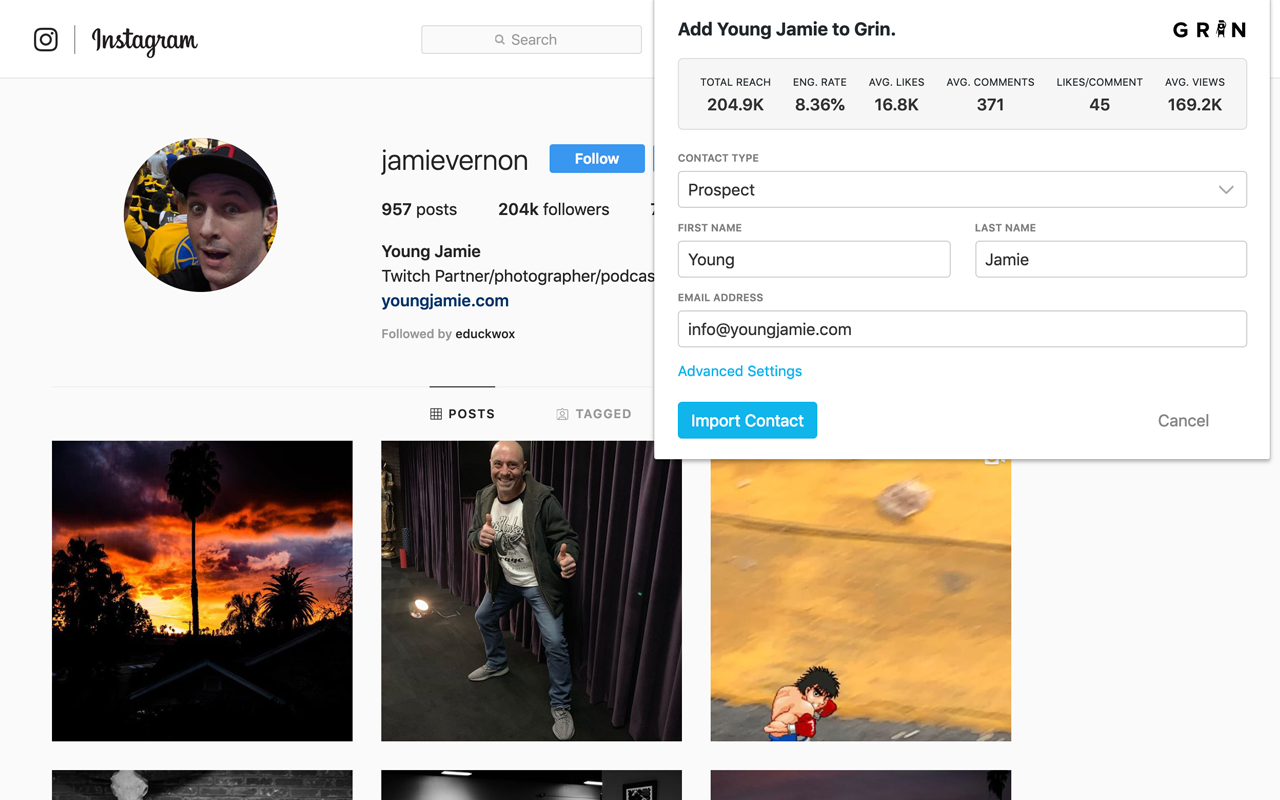Image resolution: width=1280 pixels, height=800 pixels.
Task: Click the Eng. Rate 8.36% stat
Action: click(820, 94)
